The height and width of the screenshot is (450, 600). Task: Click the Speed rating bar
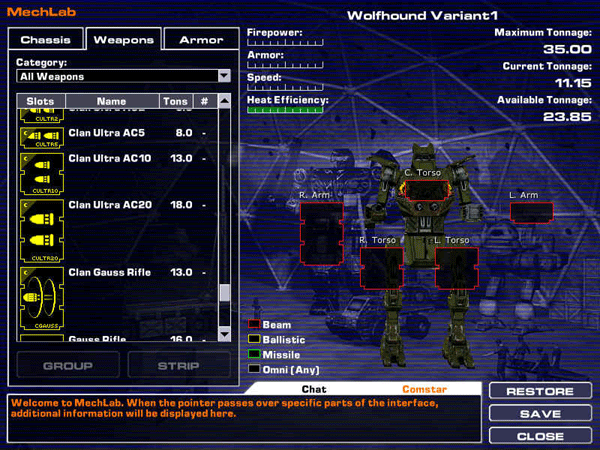click(x=285, y=87)
